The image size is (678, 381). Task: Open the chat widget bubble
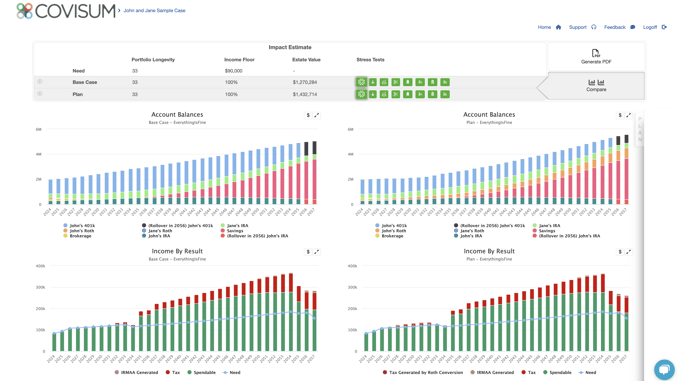pos(664,370)
